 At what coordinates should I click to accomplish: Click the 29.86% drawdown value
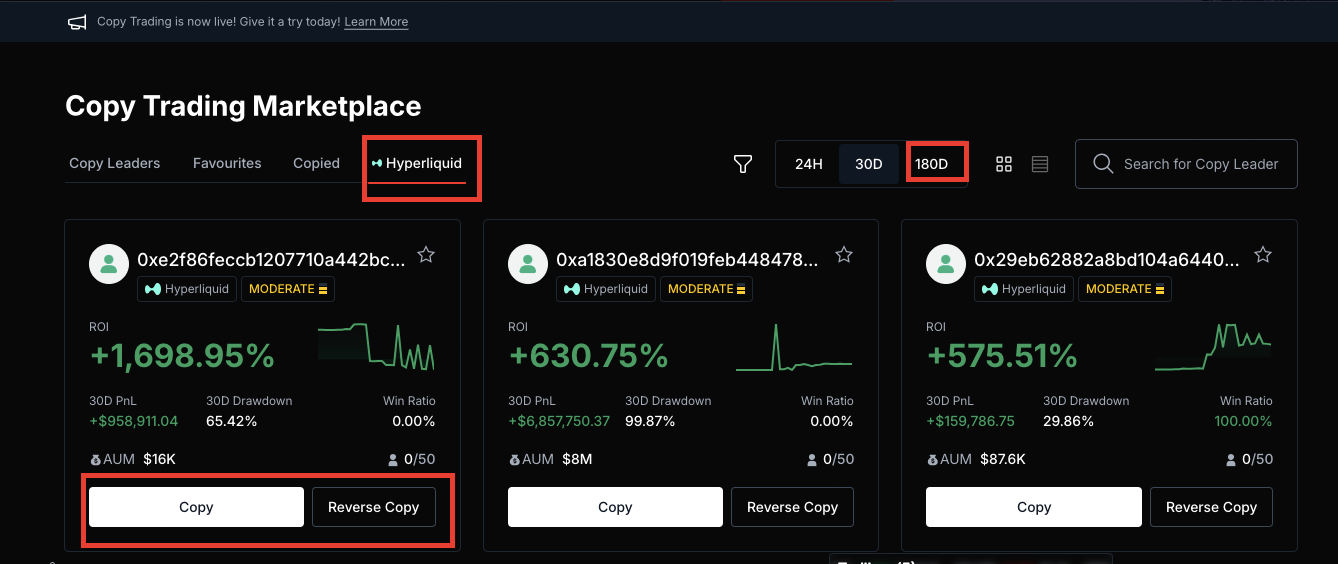pyautogui.click(x=1069, y=421)
